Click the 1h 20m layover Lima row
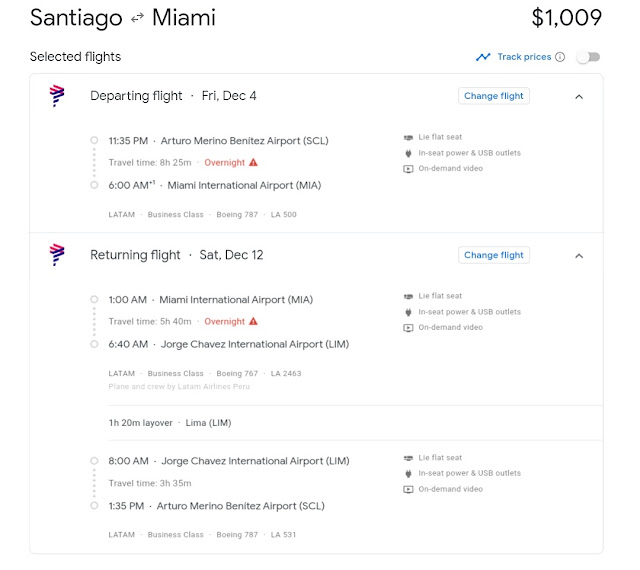This screenshot has width=640, height=570. point(355,423)
